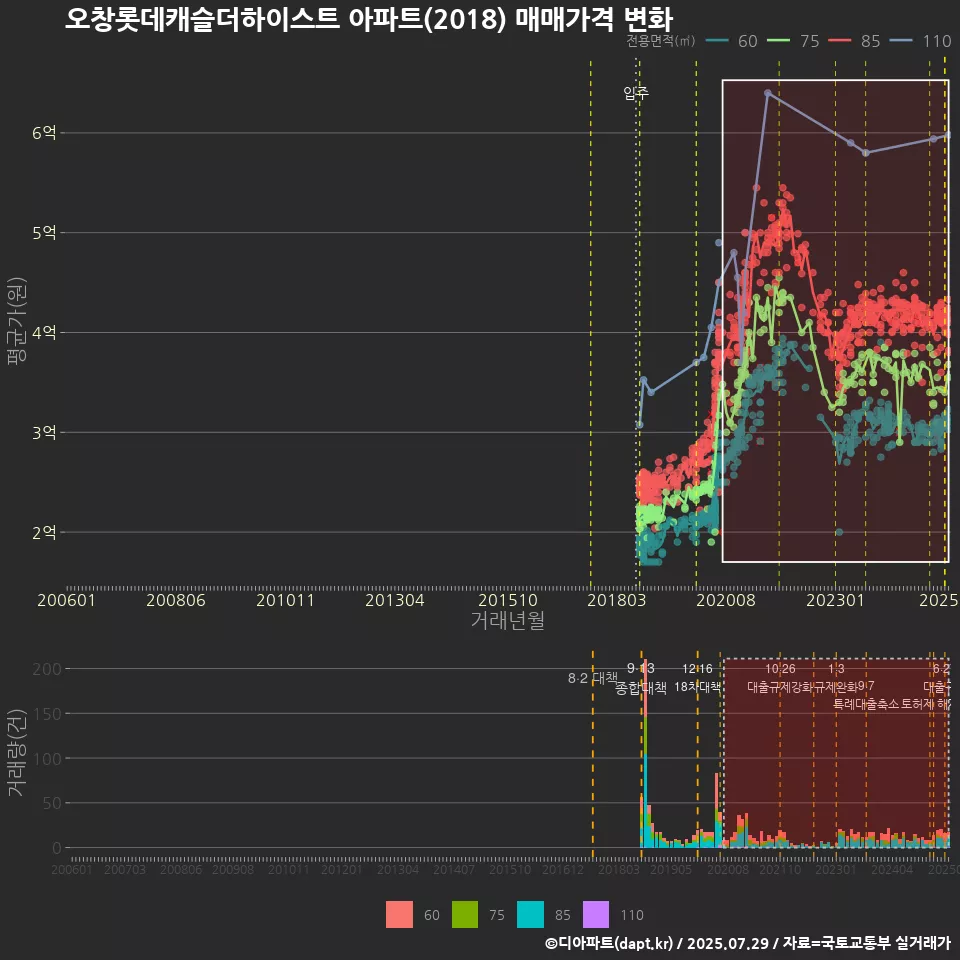The image size is (960, 960).
Task: Click the '거래년월' x-axis title
Action: click(x=508, y=620)
